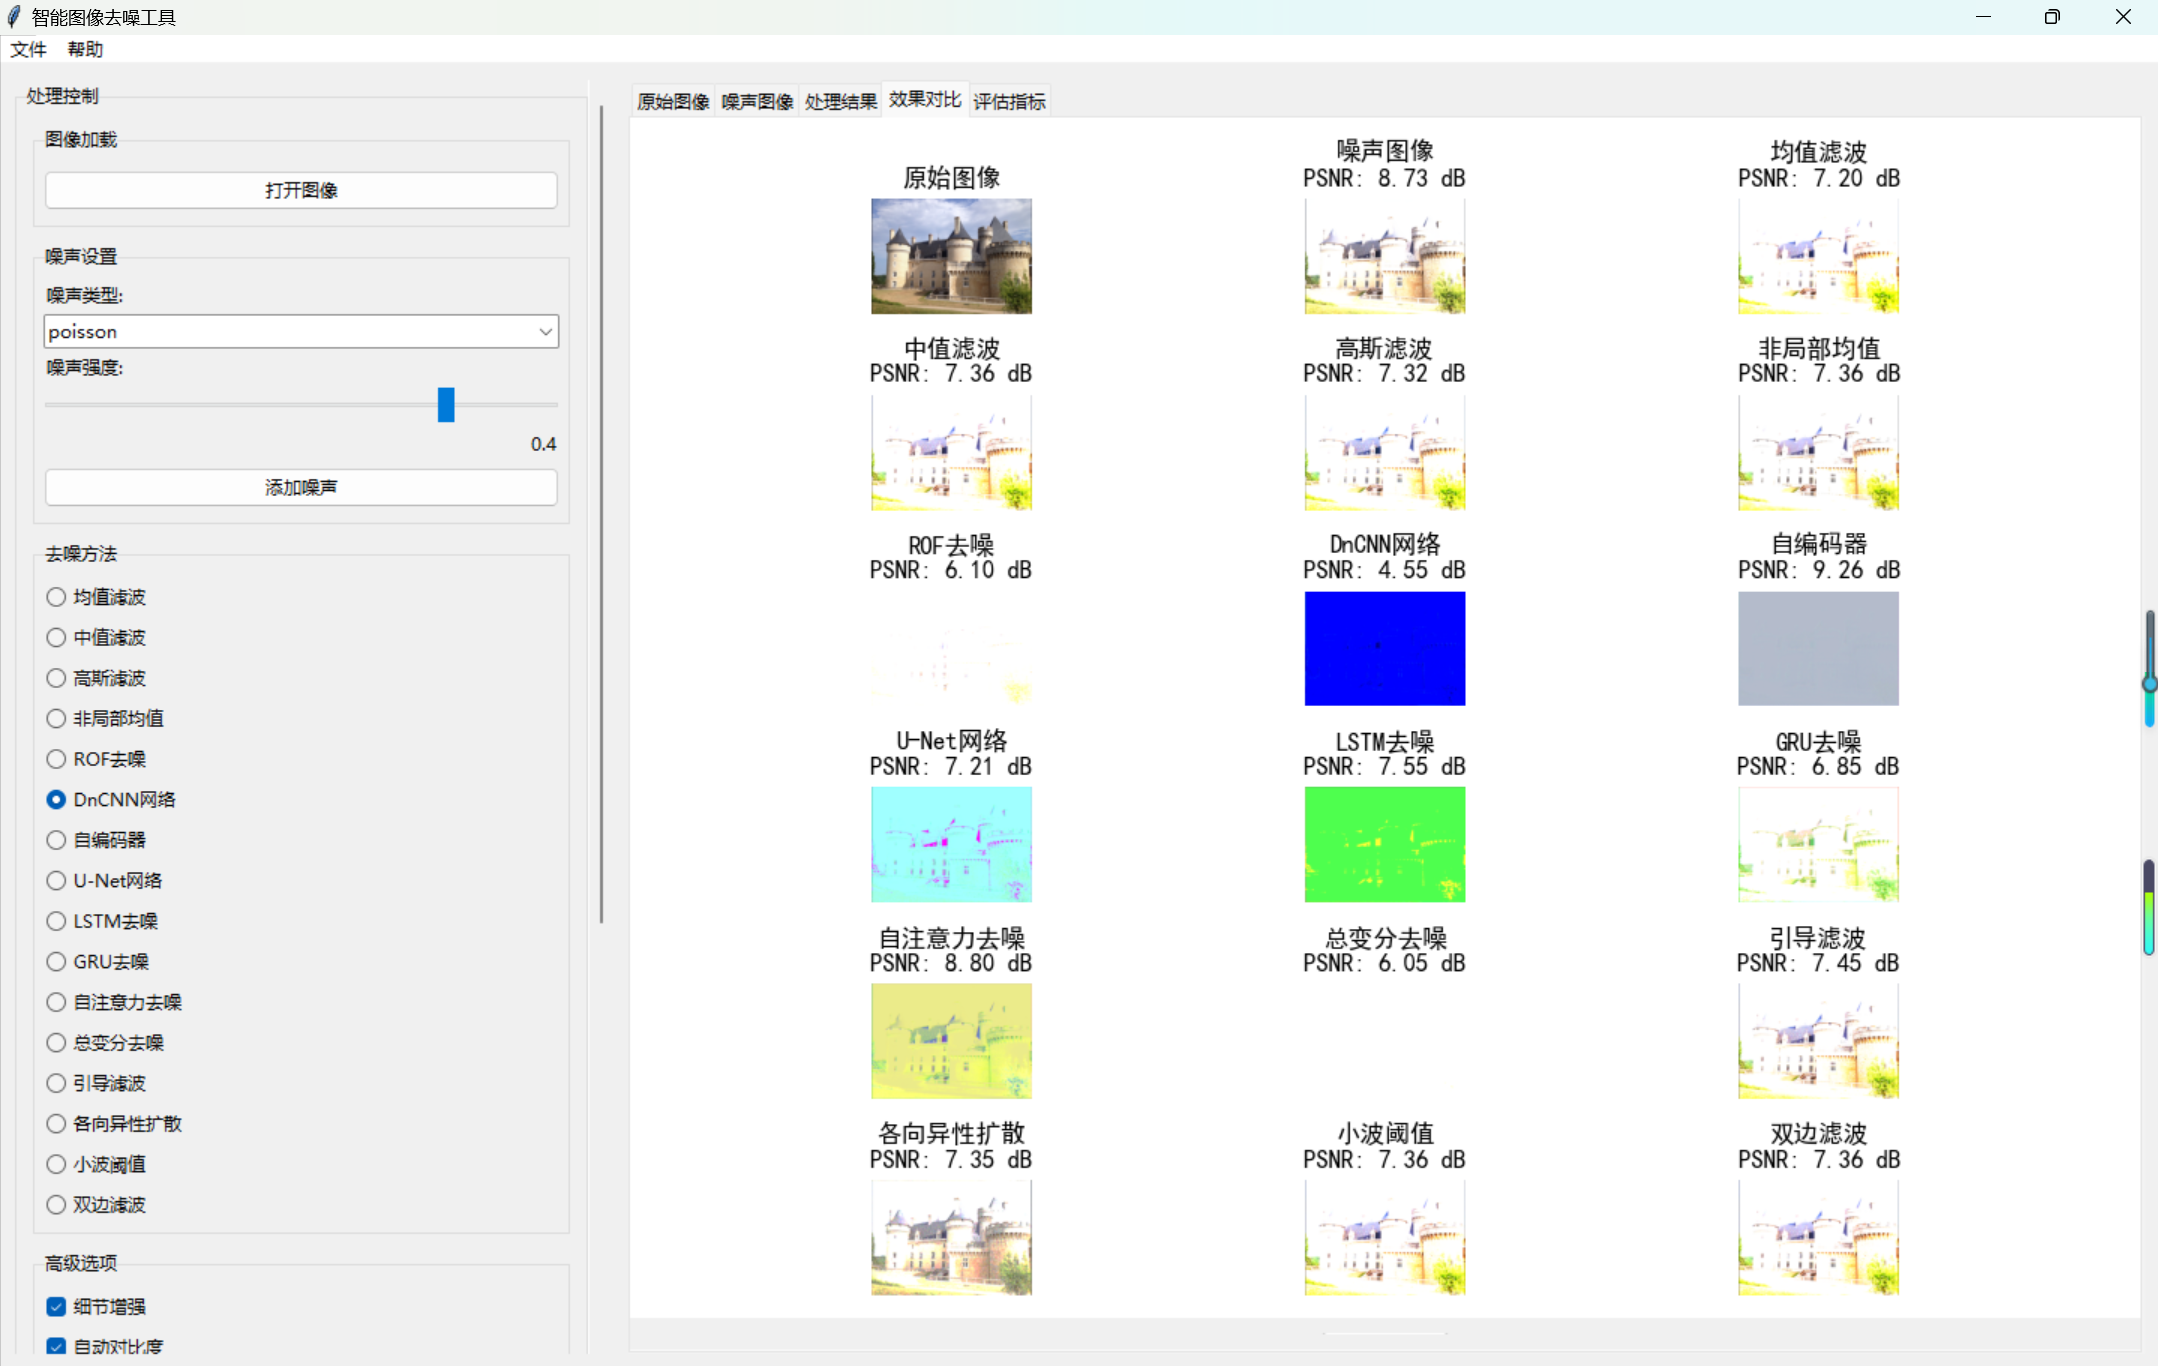This screenshot has width=2158, height=1366.
Task: Switch to the 评估指标 tab
Action: click(x=1009, y=101)
